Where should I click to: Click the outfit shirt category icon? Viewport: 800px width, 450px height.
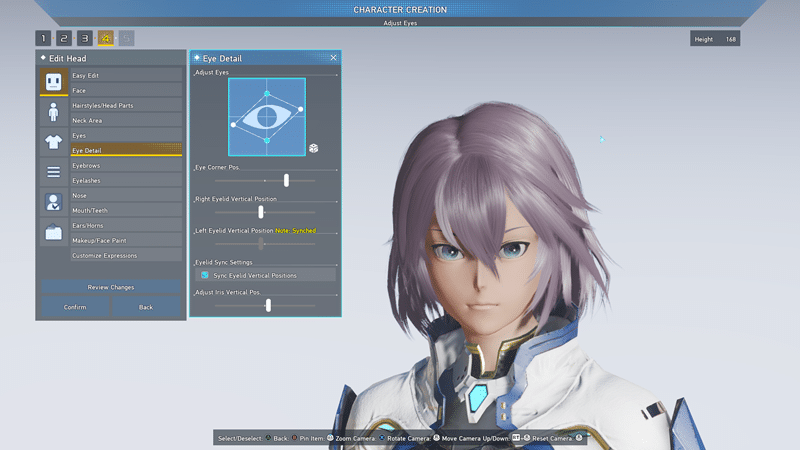click(x=53, y=142)
